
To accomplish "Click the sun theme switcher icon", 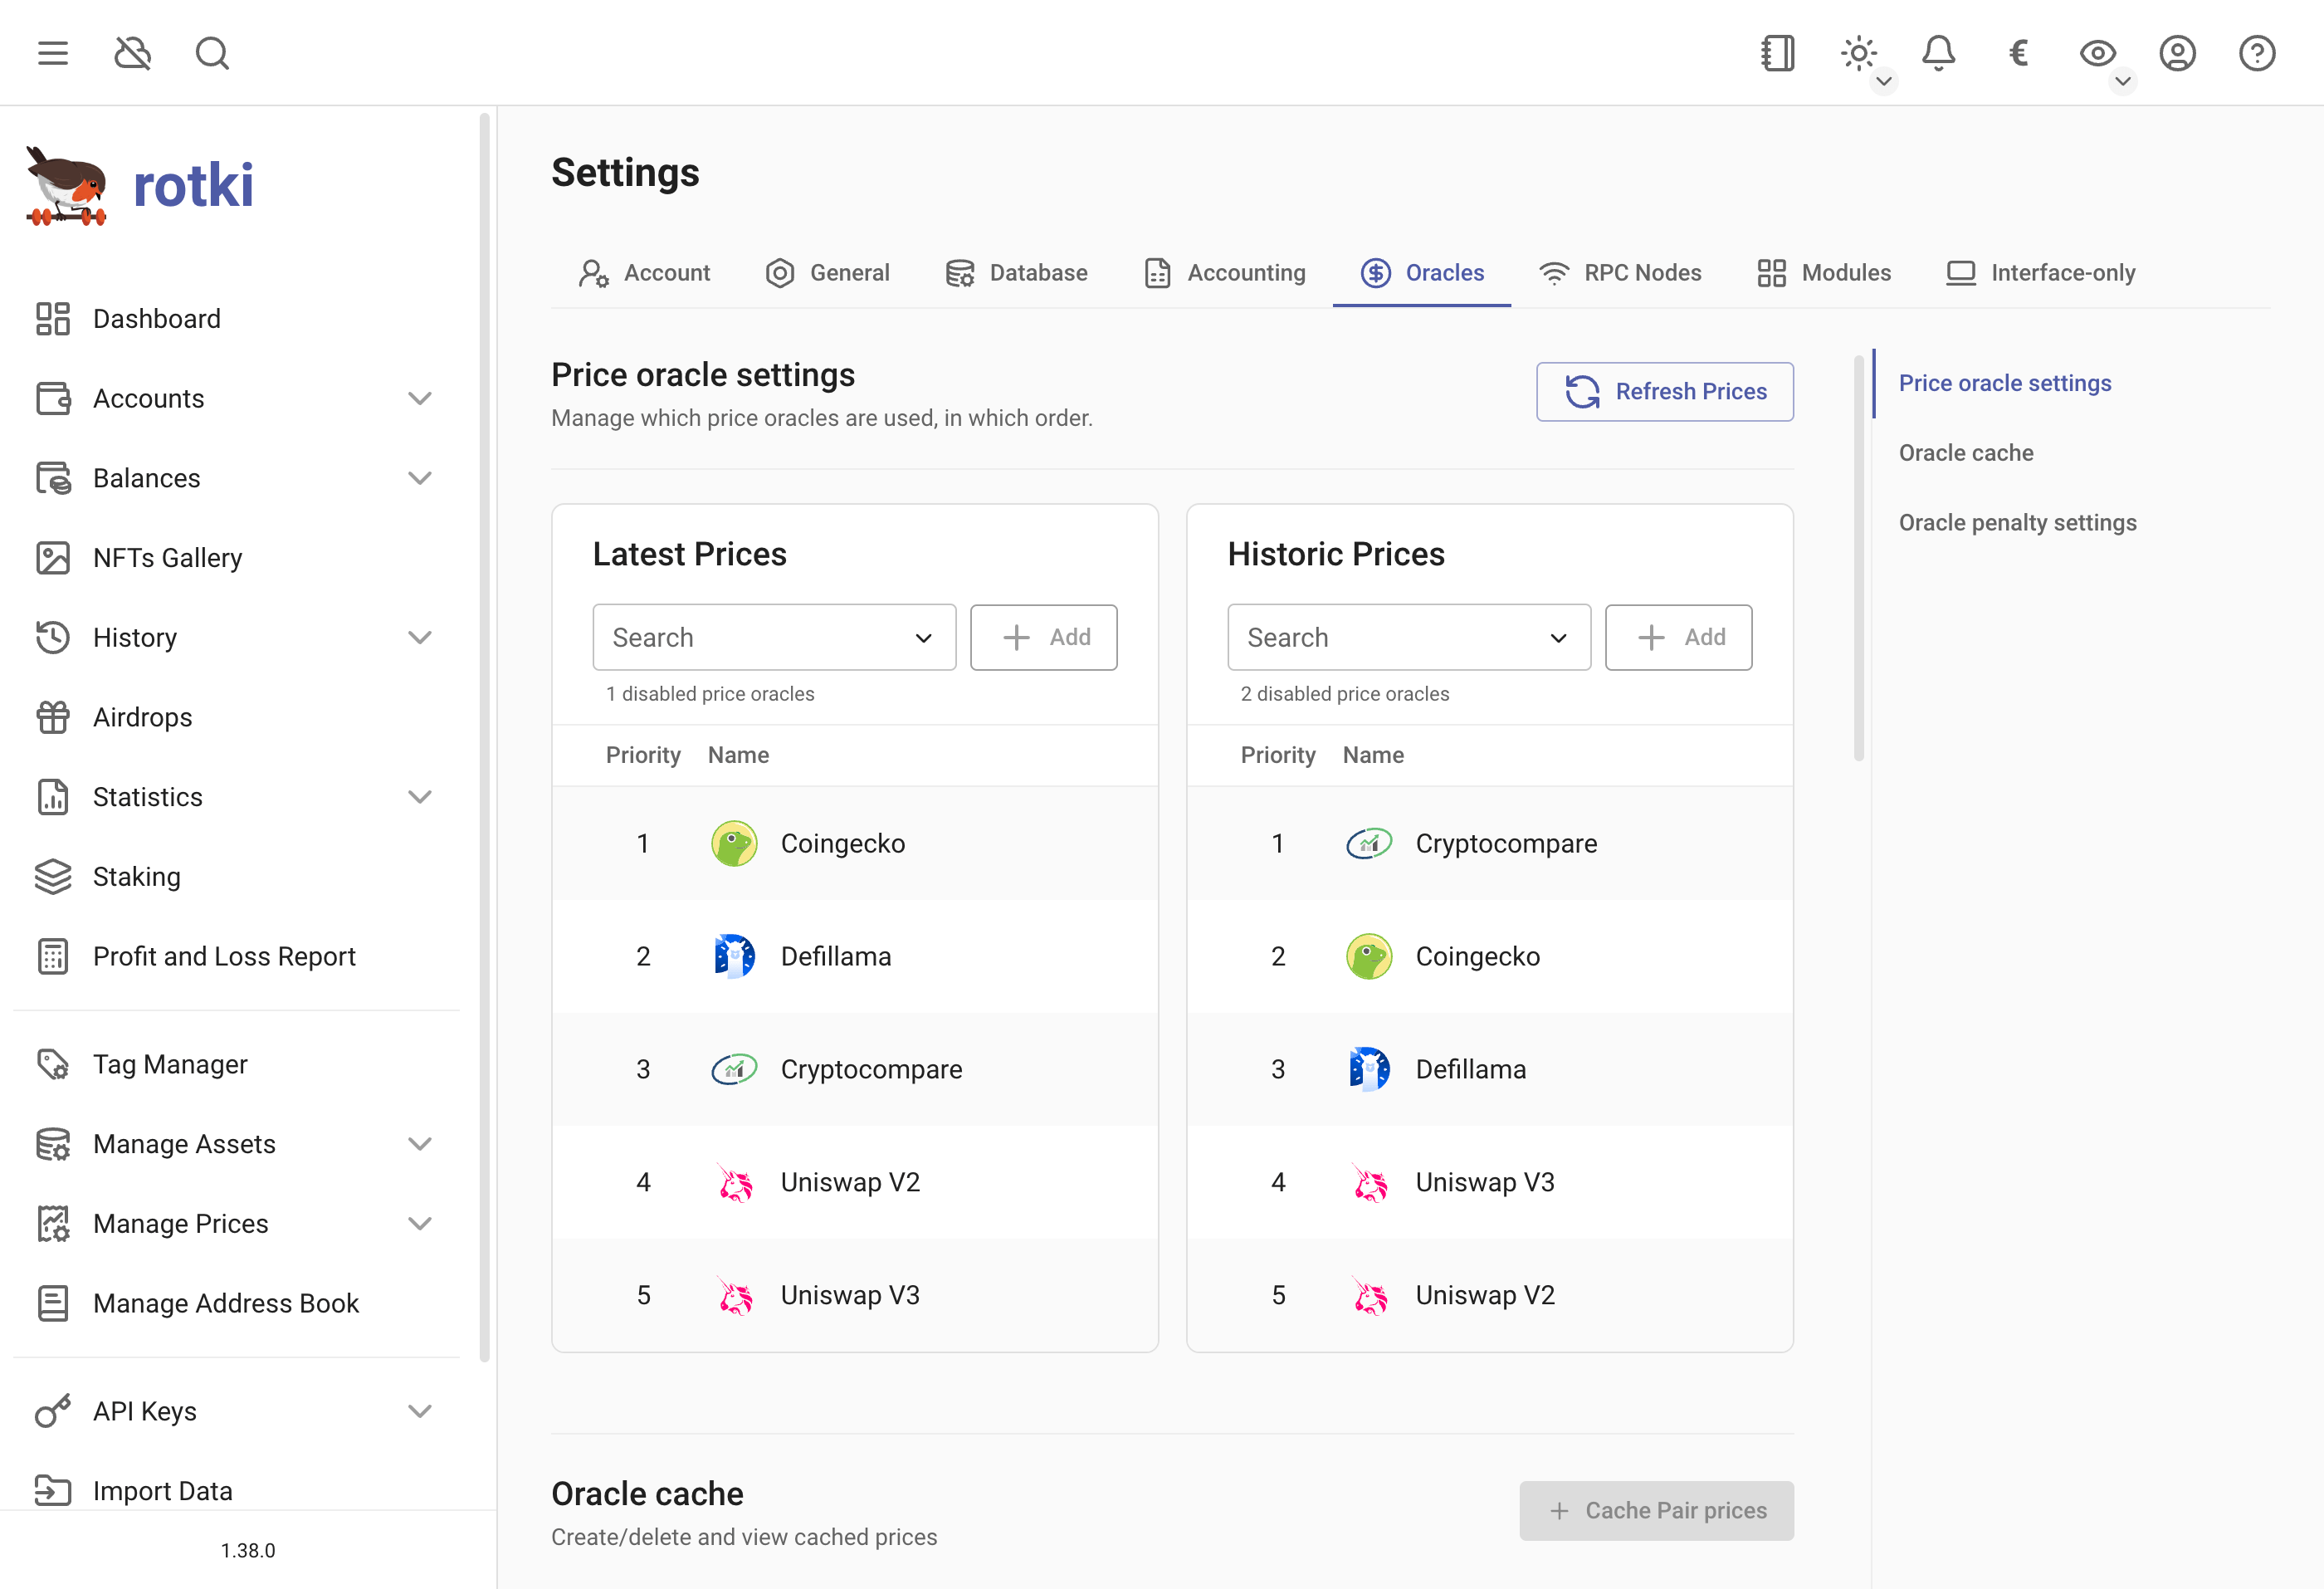I will (x=1858, y=53).
